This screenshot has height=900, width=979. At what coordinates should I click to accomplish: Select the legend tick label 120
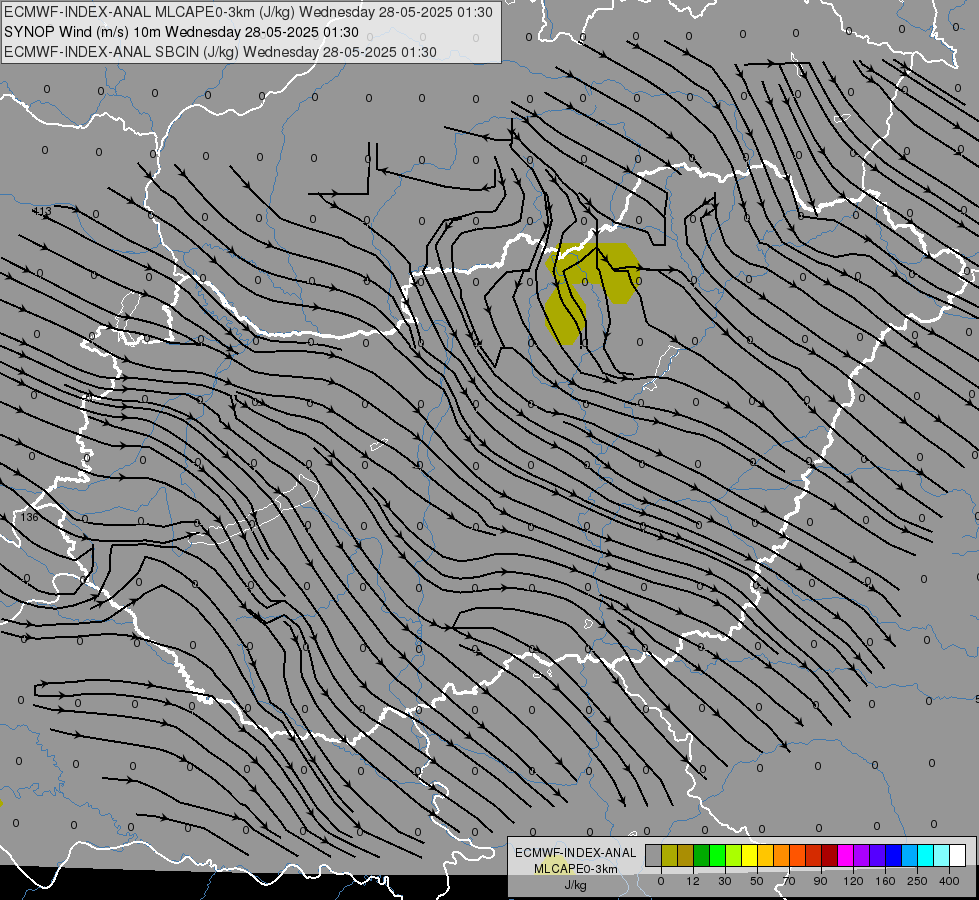(x=854, y=881)
